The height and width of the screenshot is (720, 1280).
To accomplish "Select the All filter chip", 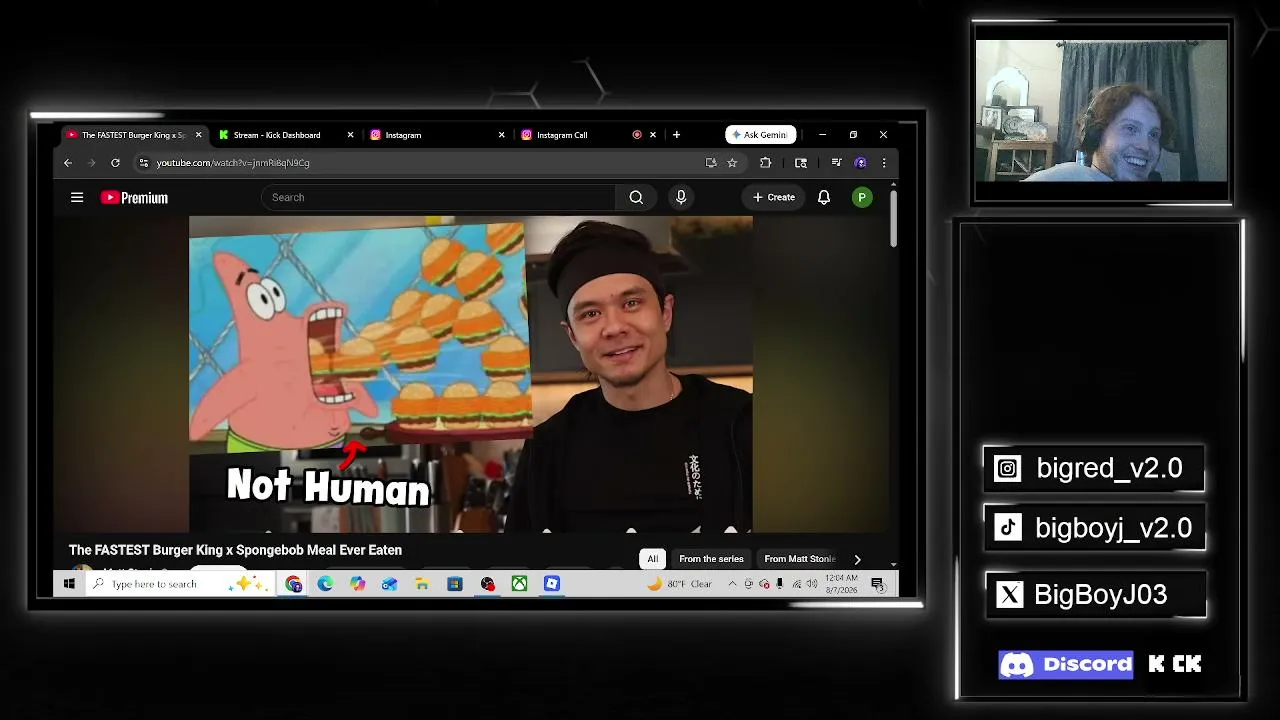I will [x=652, y=559].
